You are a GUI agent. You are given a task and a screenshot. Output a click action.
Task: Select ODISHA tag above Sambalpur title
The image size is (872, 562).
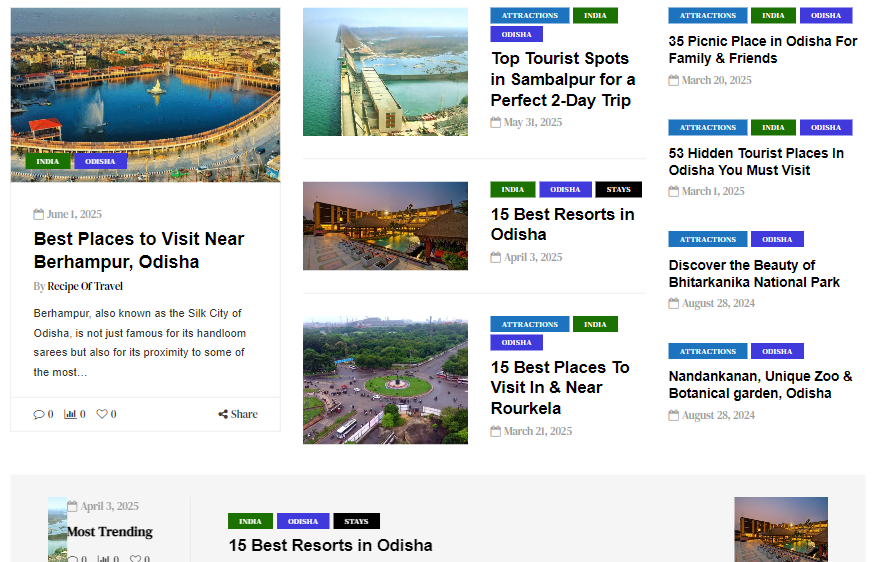517,34
